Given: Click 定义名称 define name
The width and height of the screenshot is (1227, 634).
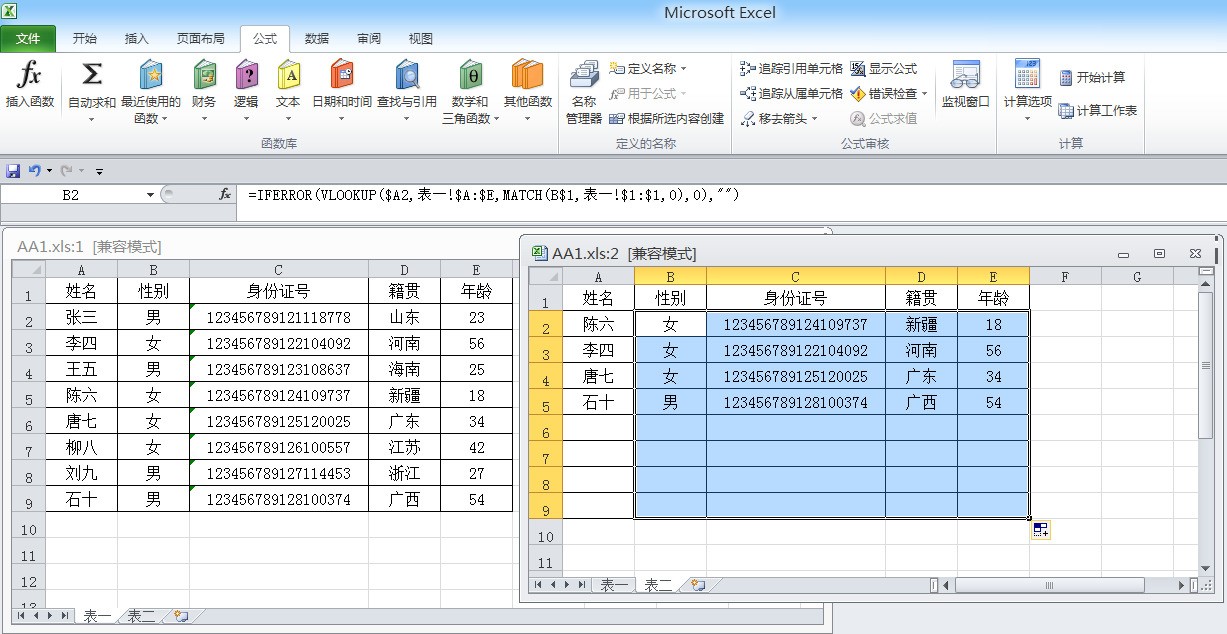Looking at the screenshot, I should 649,69.
